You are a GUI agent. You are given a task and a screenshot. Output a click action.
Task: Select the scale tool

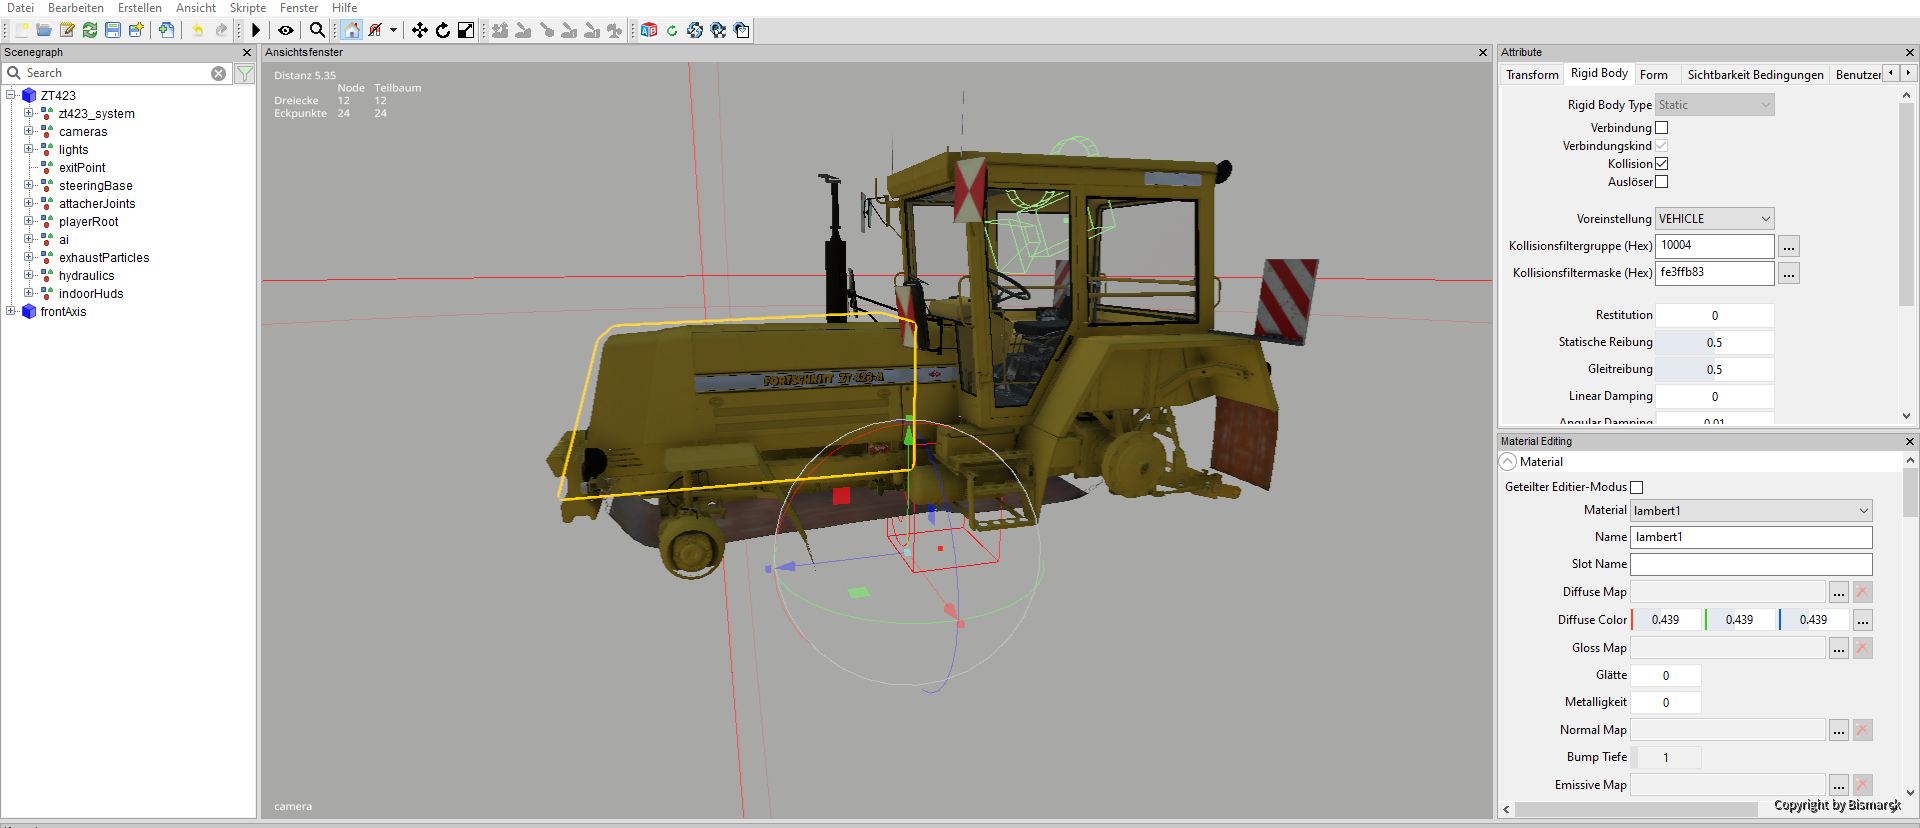466,30
